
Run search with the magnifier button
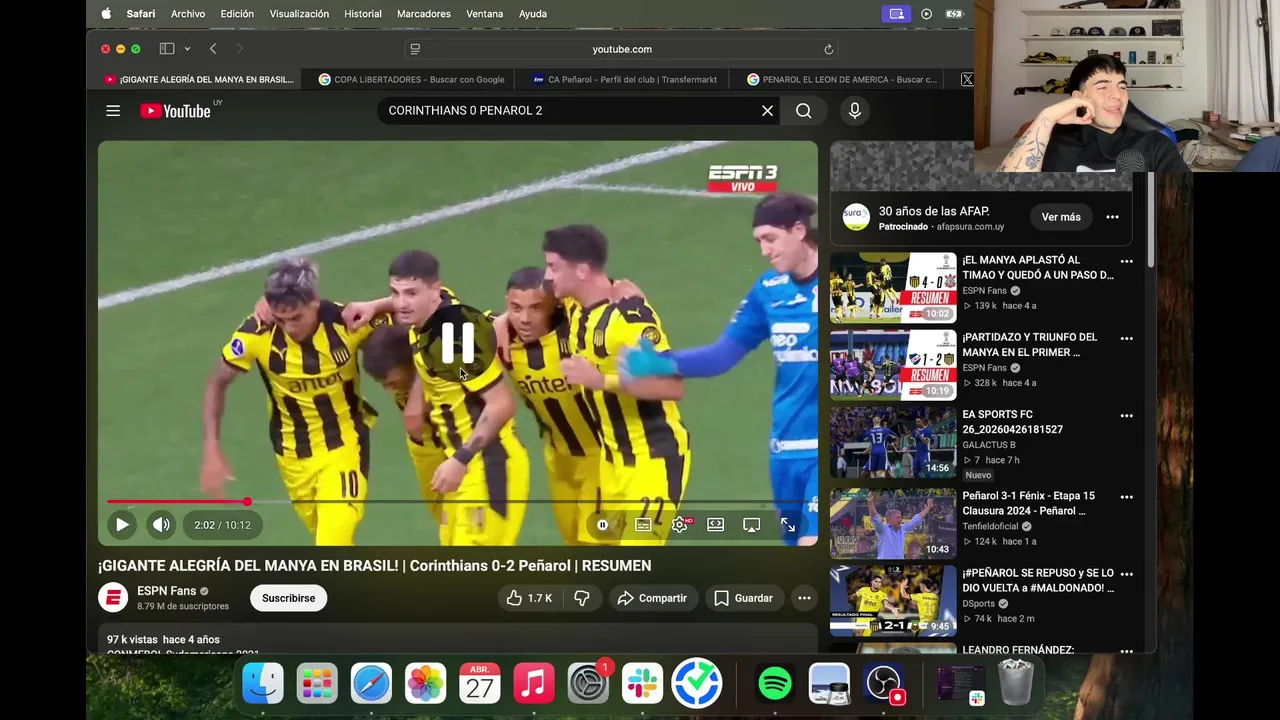point(804,111)
